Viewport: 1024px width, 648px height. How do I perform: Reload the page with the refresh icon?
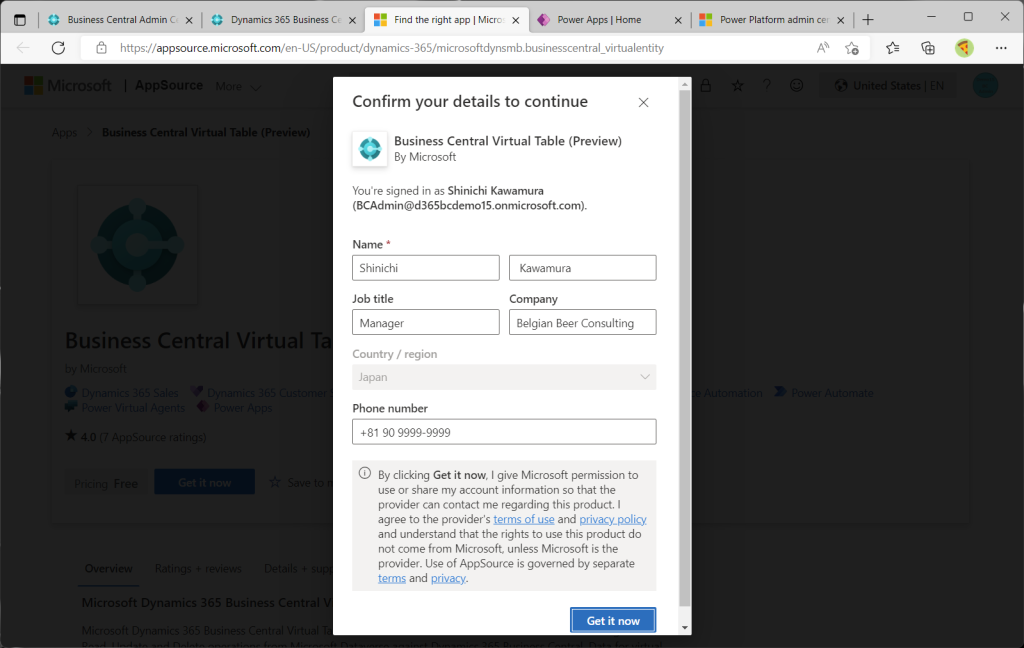point(58,48)
